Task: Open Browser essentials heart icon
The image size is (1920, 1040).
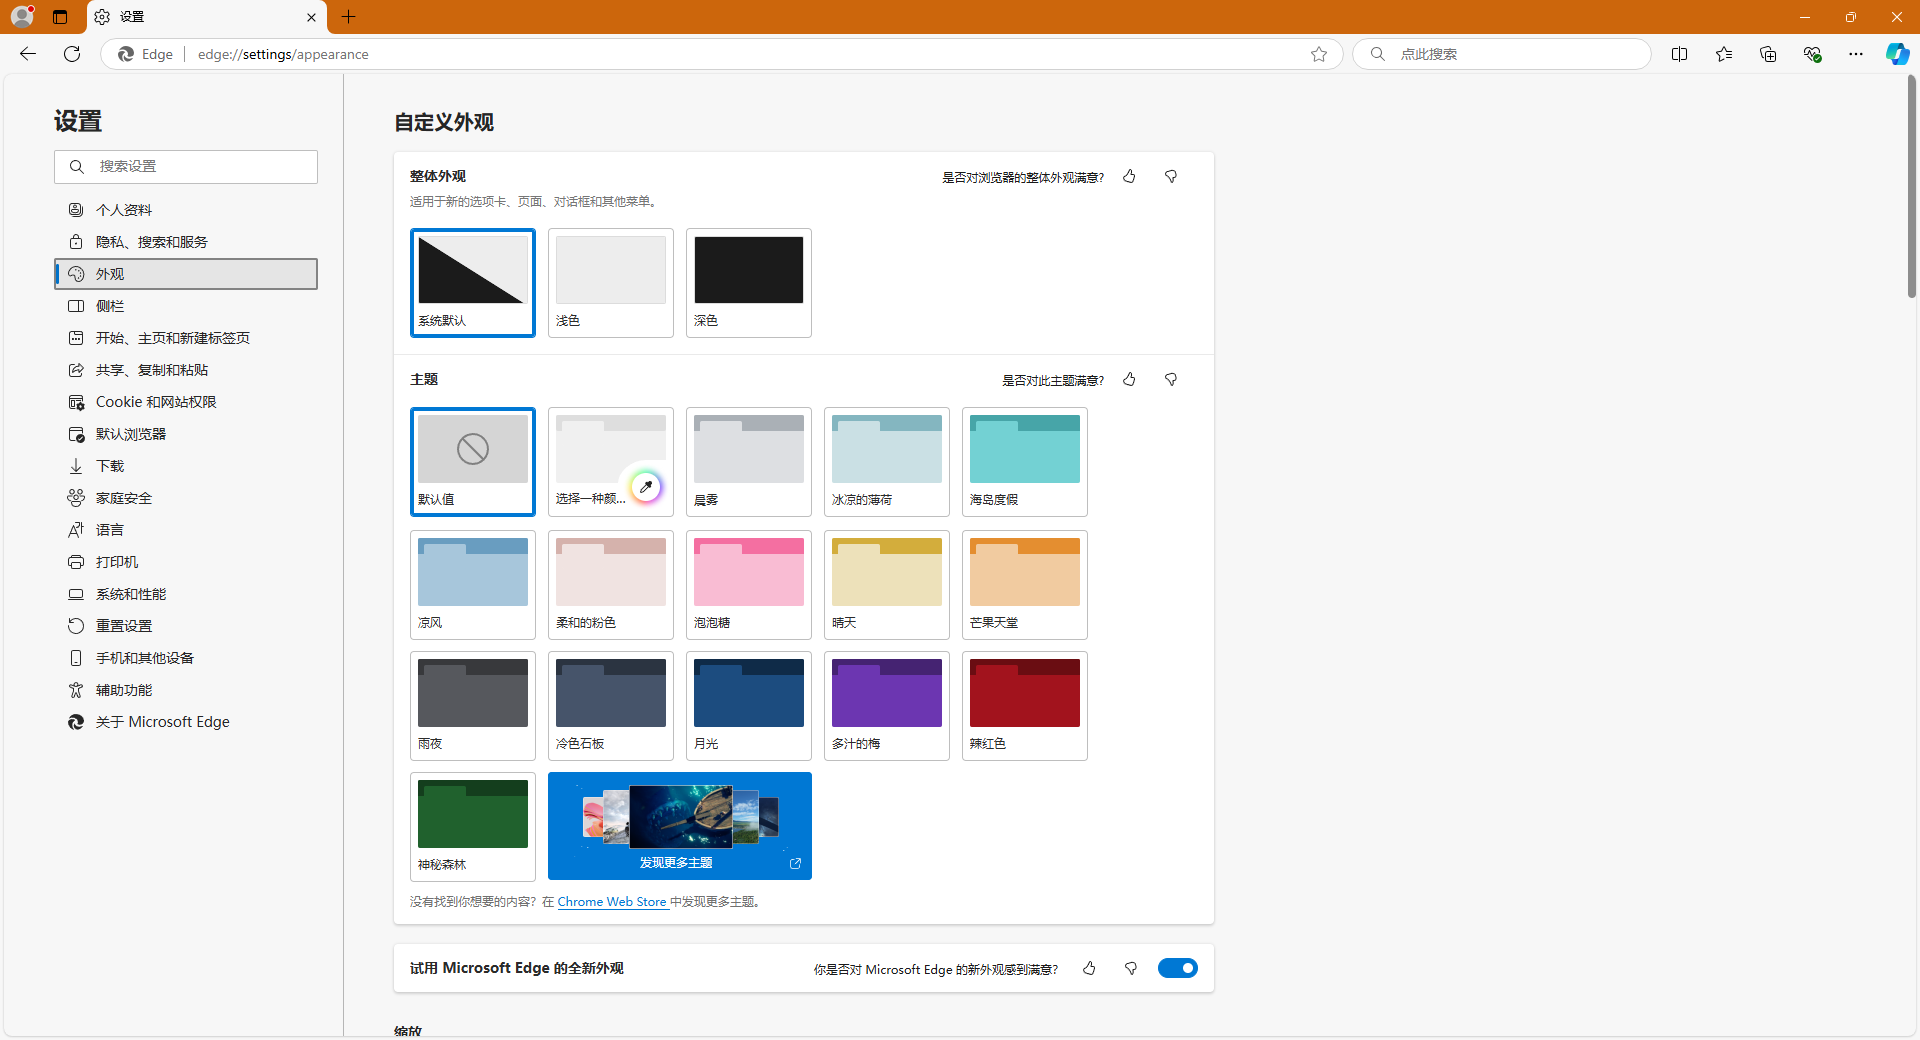Action: pos(1812,54)
